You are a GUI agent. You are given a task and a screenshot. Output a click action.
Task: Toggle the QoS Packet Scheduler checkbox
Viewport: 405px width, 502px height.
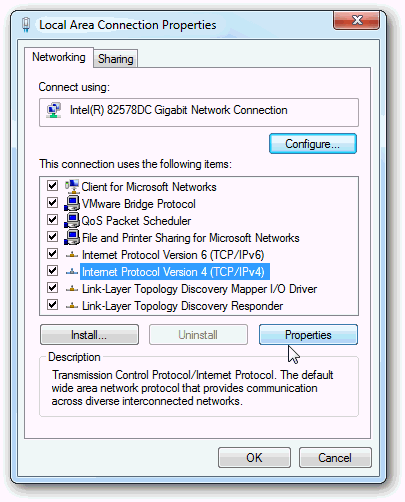pyautogui.click(x=52, y=219)
